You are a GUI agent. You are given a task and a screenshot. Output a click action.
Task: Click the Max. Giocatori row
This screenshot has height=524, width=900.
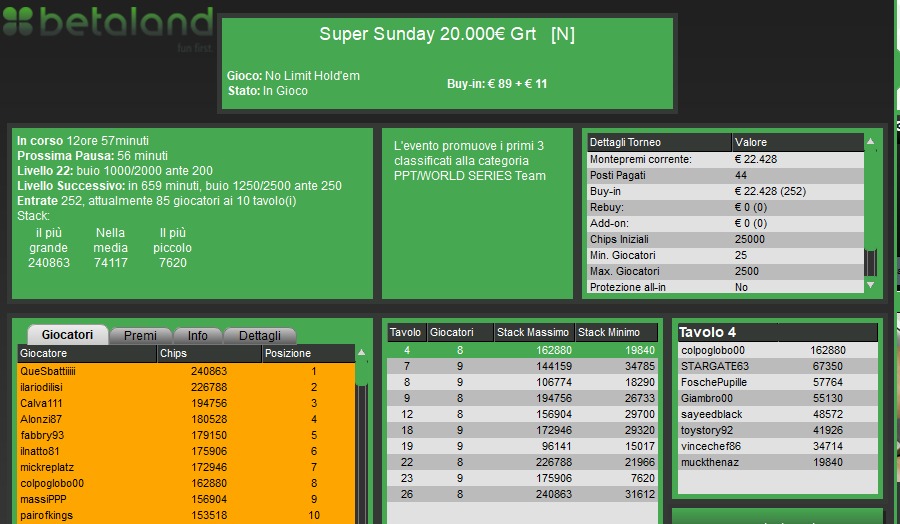[726, 271]
